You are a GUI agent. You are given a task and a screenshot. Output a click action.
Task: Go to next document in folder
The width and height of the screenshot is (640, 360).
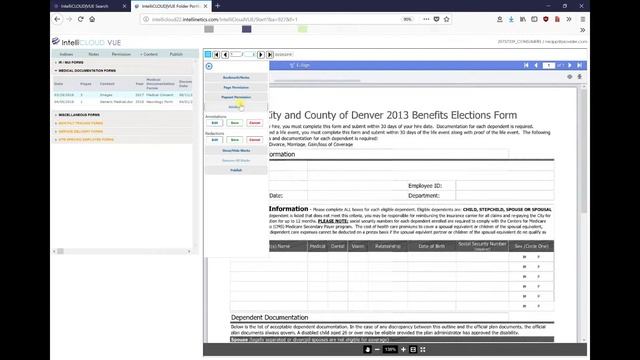pos(261,54)
